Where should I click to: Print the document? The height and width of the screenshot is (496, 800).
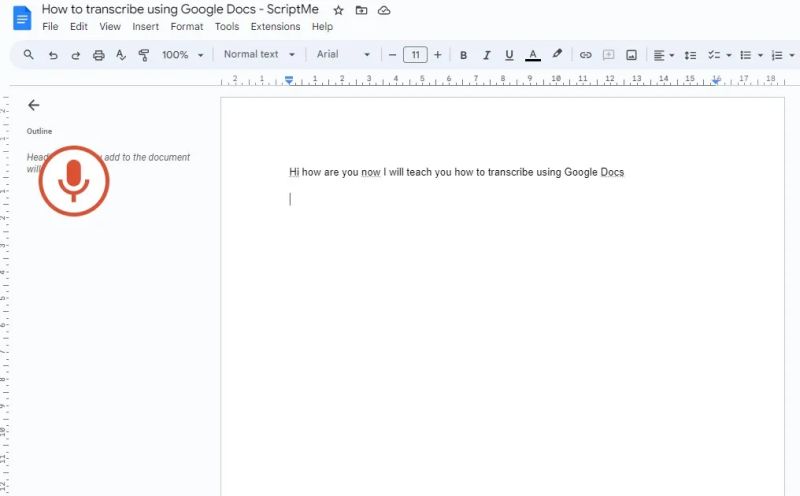point(98,55)
